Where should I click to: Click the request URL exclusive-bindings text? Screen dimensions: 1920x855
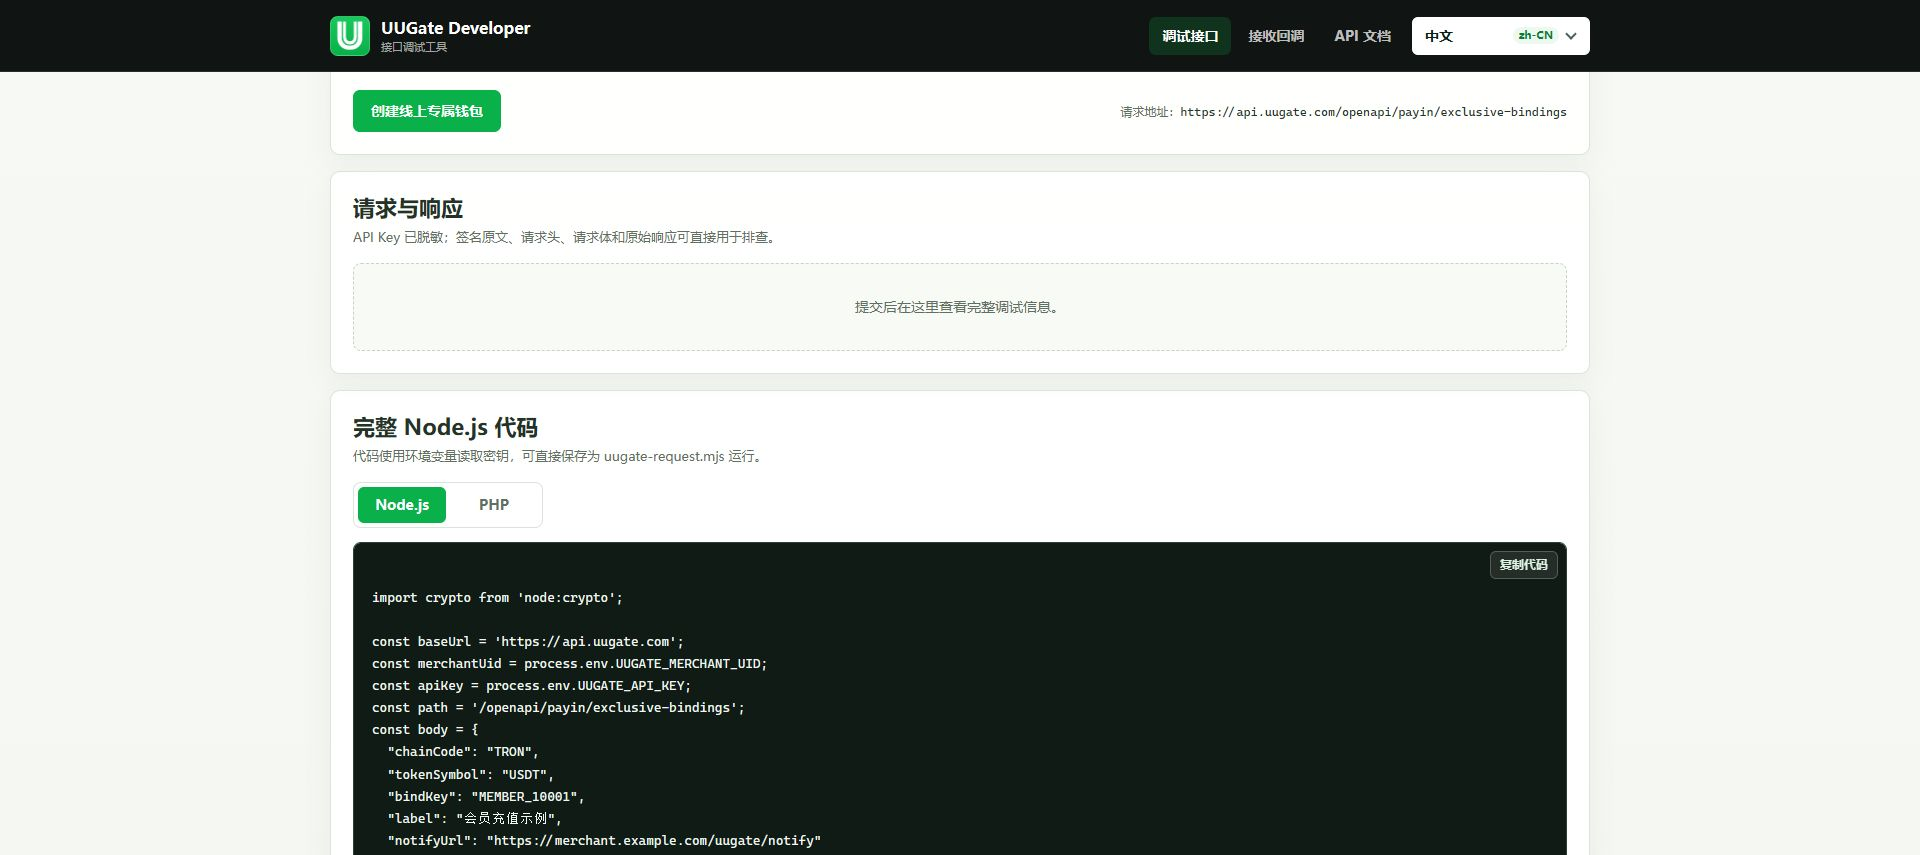(x=1373, y=112)
